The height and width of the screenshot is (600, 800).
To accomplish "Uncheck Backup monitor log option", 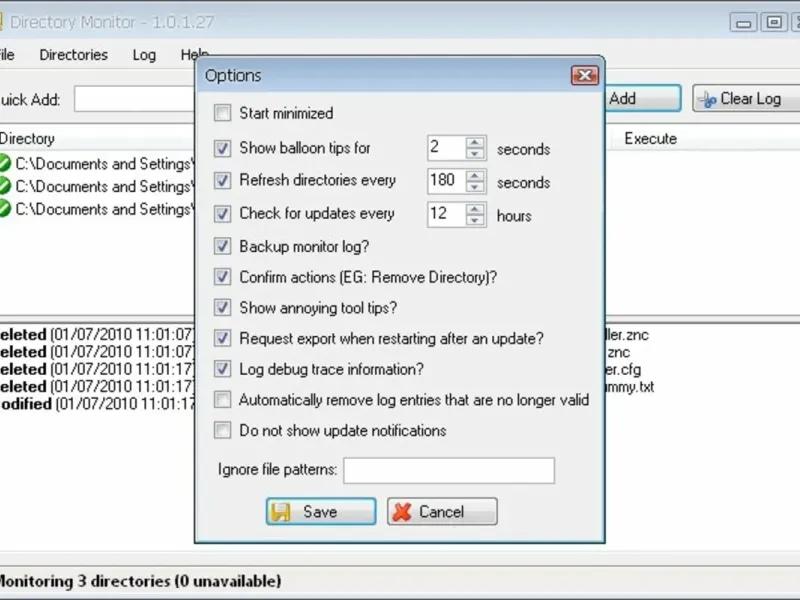I will coord(222,246).
